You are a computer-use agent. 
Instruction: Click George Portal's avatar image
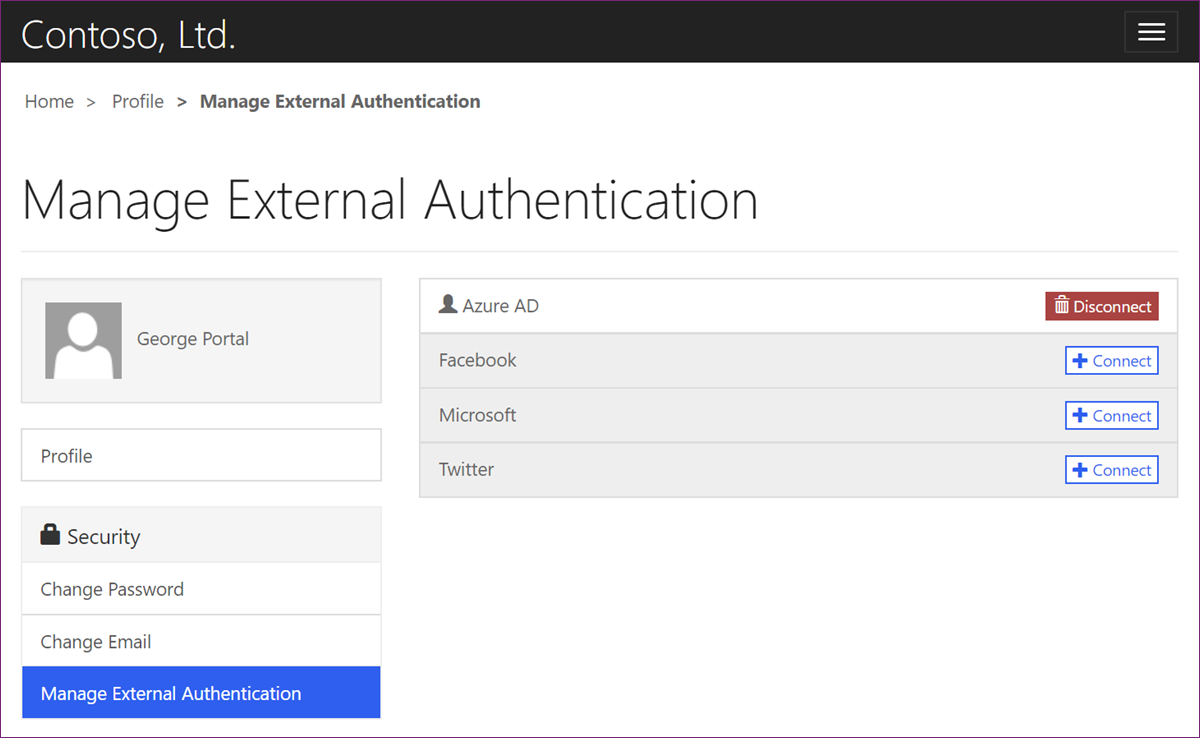click(83, 340)
